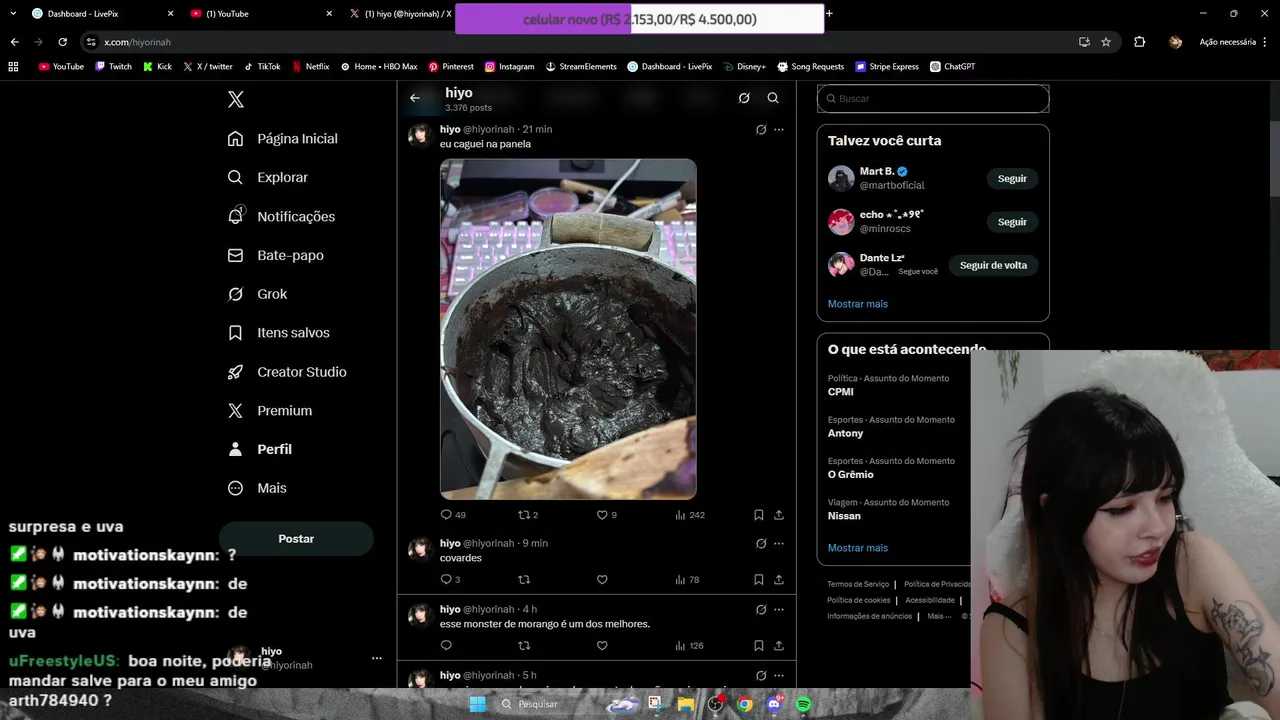Click the Postar button

point(296,539)
